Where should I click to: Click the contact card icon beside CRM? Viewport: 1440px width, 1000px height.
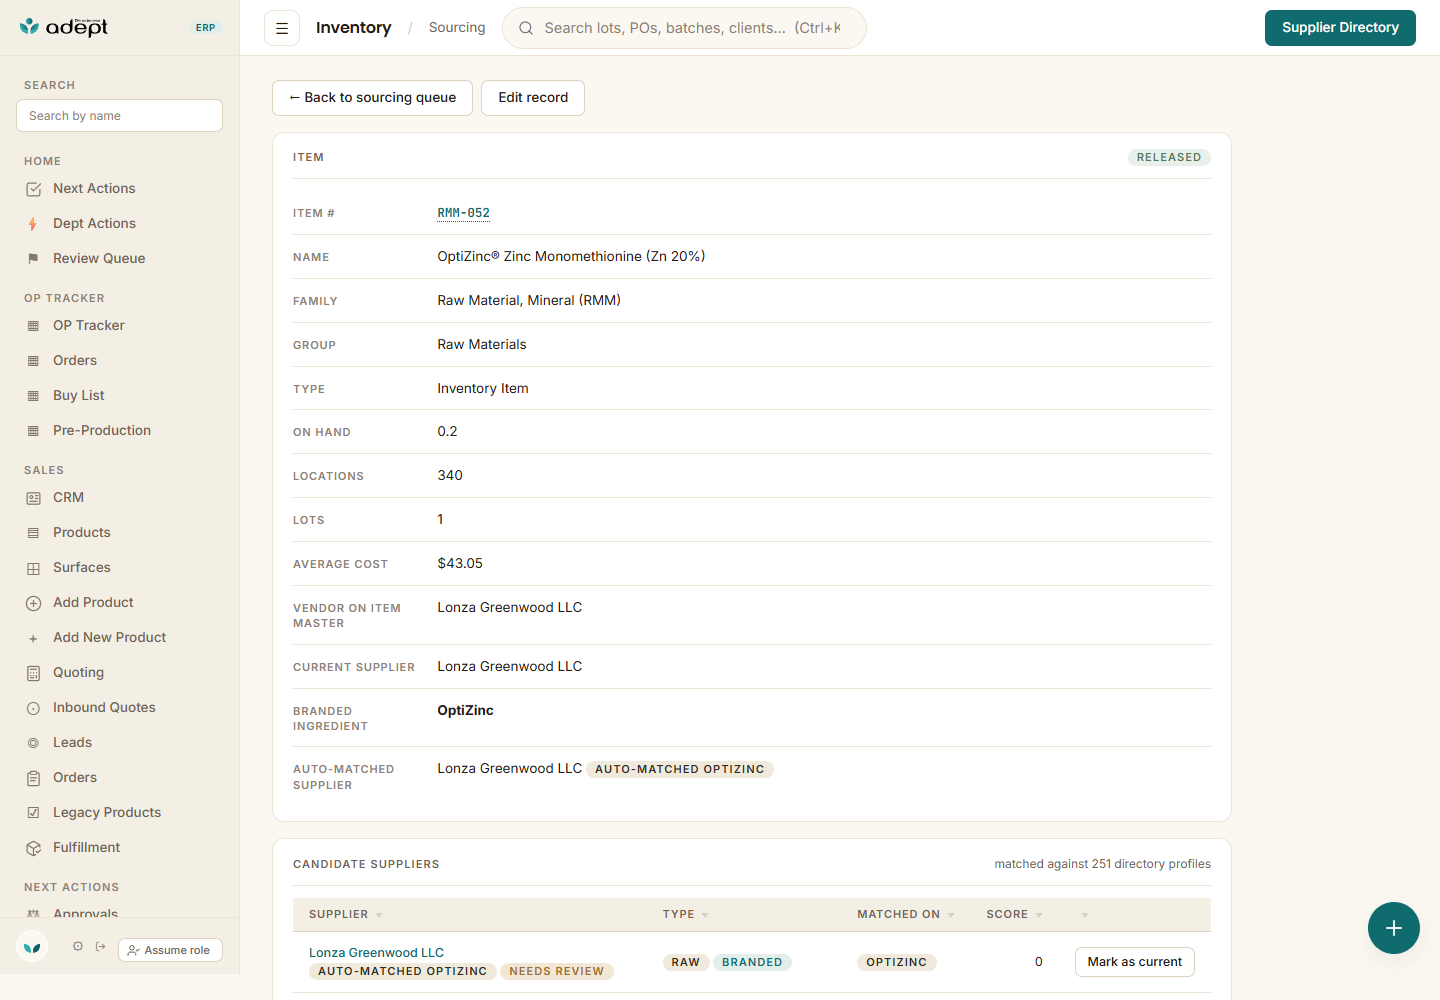point(33,498)
